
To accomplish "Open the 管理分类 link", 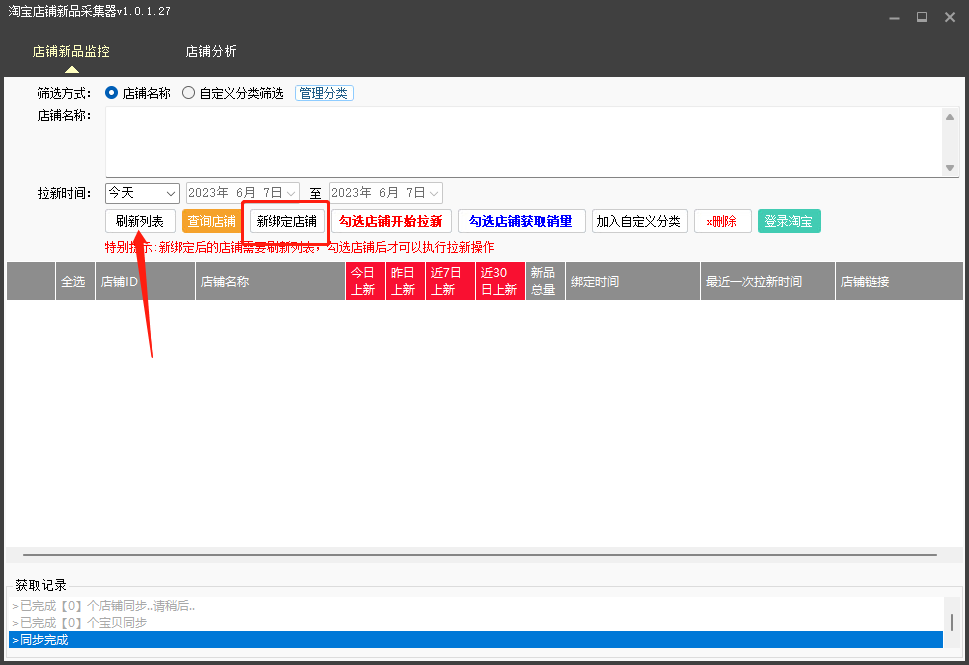I will click(324, 93).
